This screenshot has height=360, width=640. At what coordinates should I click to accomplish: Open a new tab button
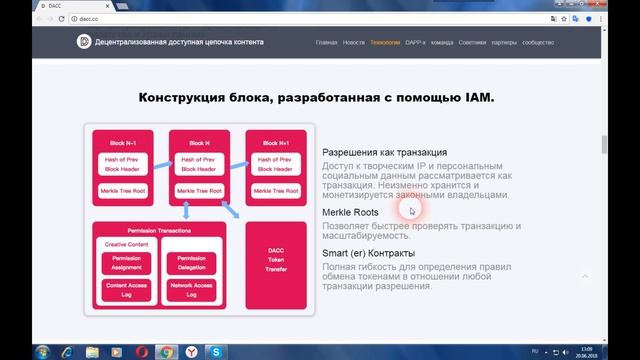tap(122, 6)
